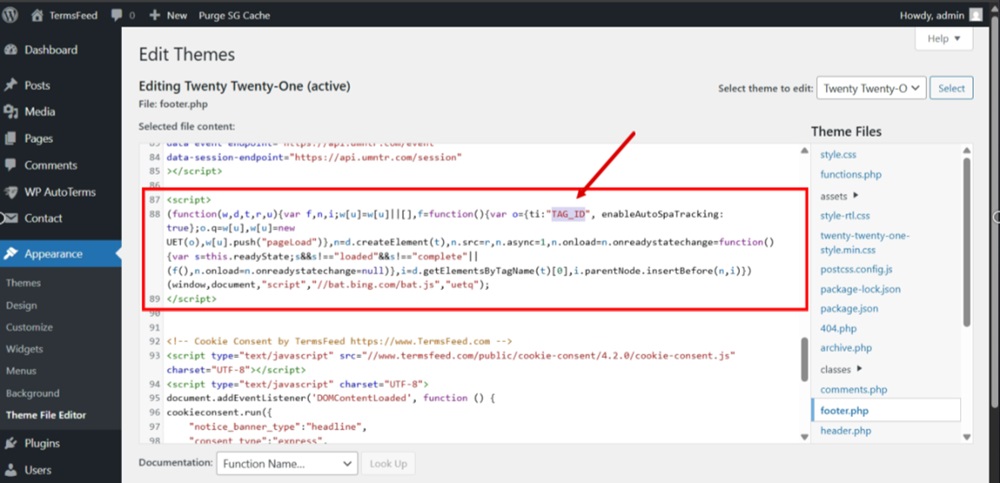Click the Plugins plug icon
The image size is (1000, 483).
[x=10, y=443]
